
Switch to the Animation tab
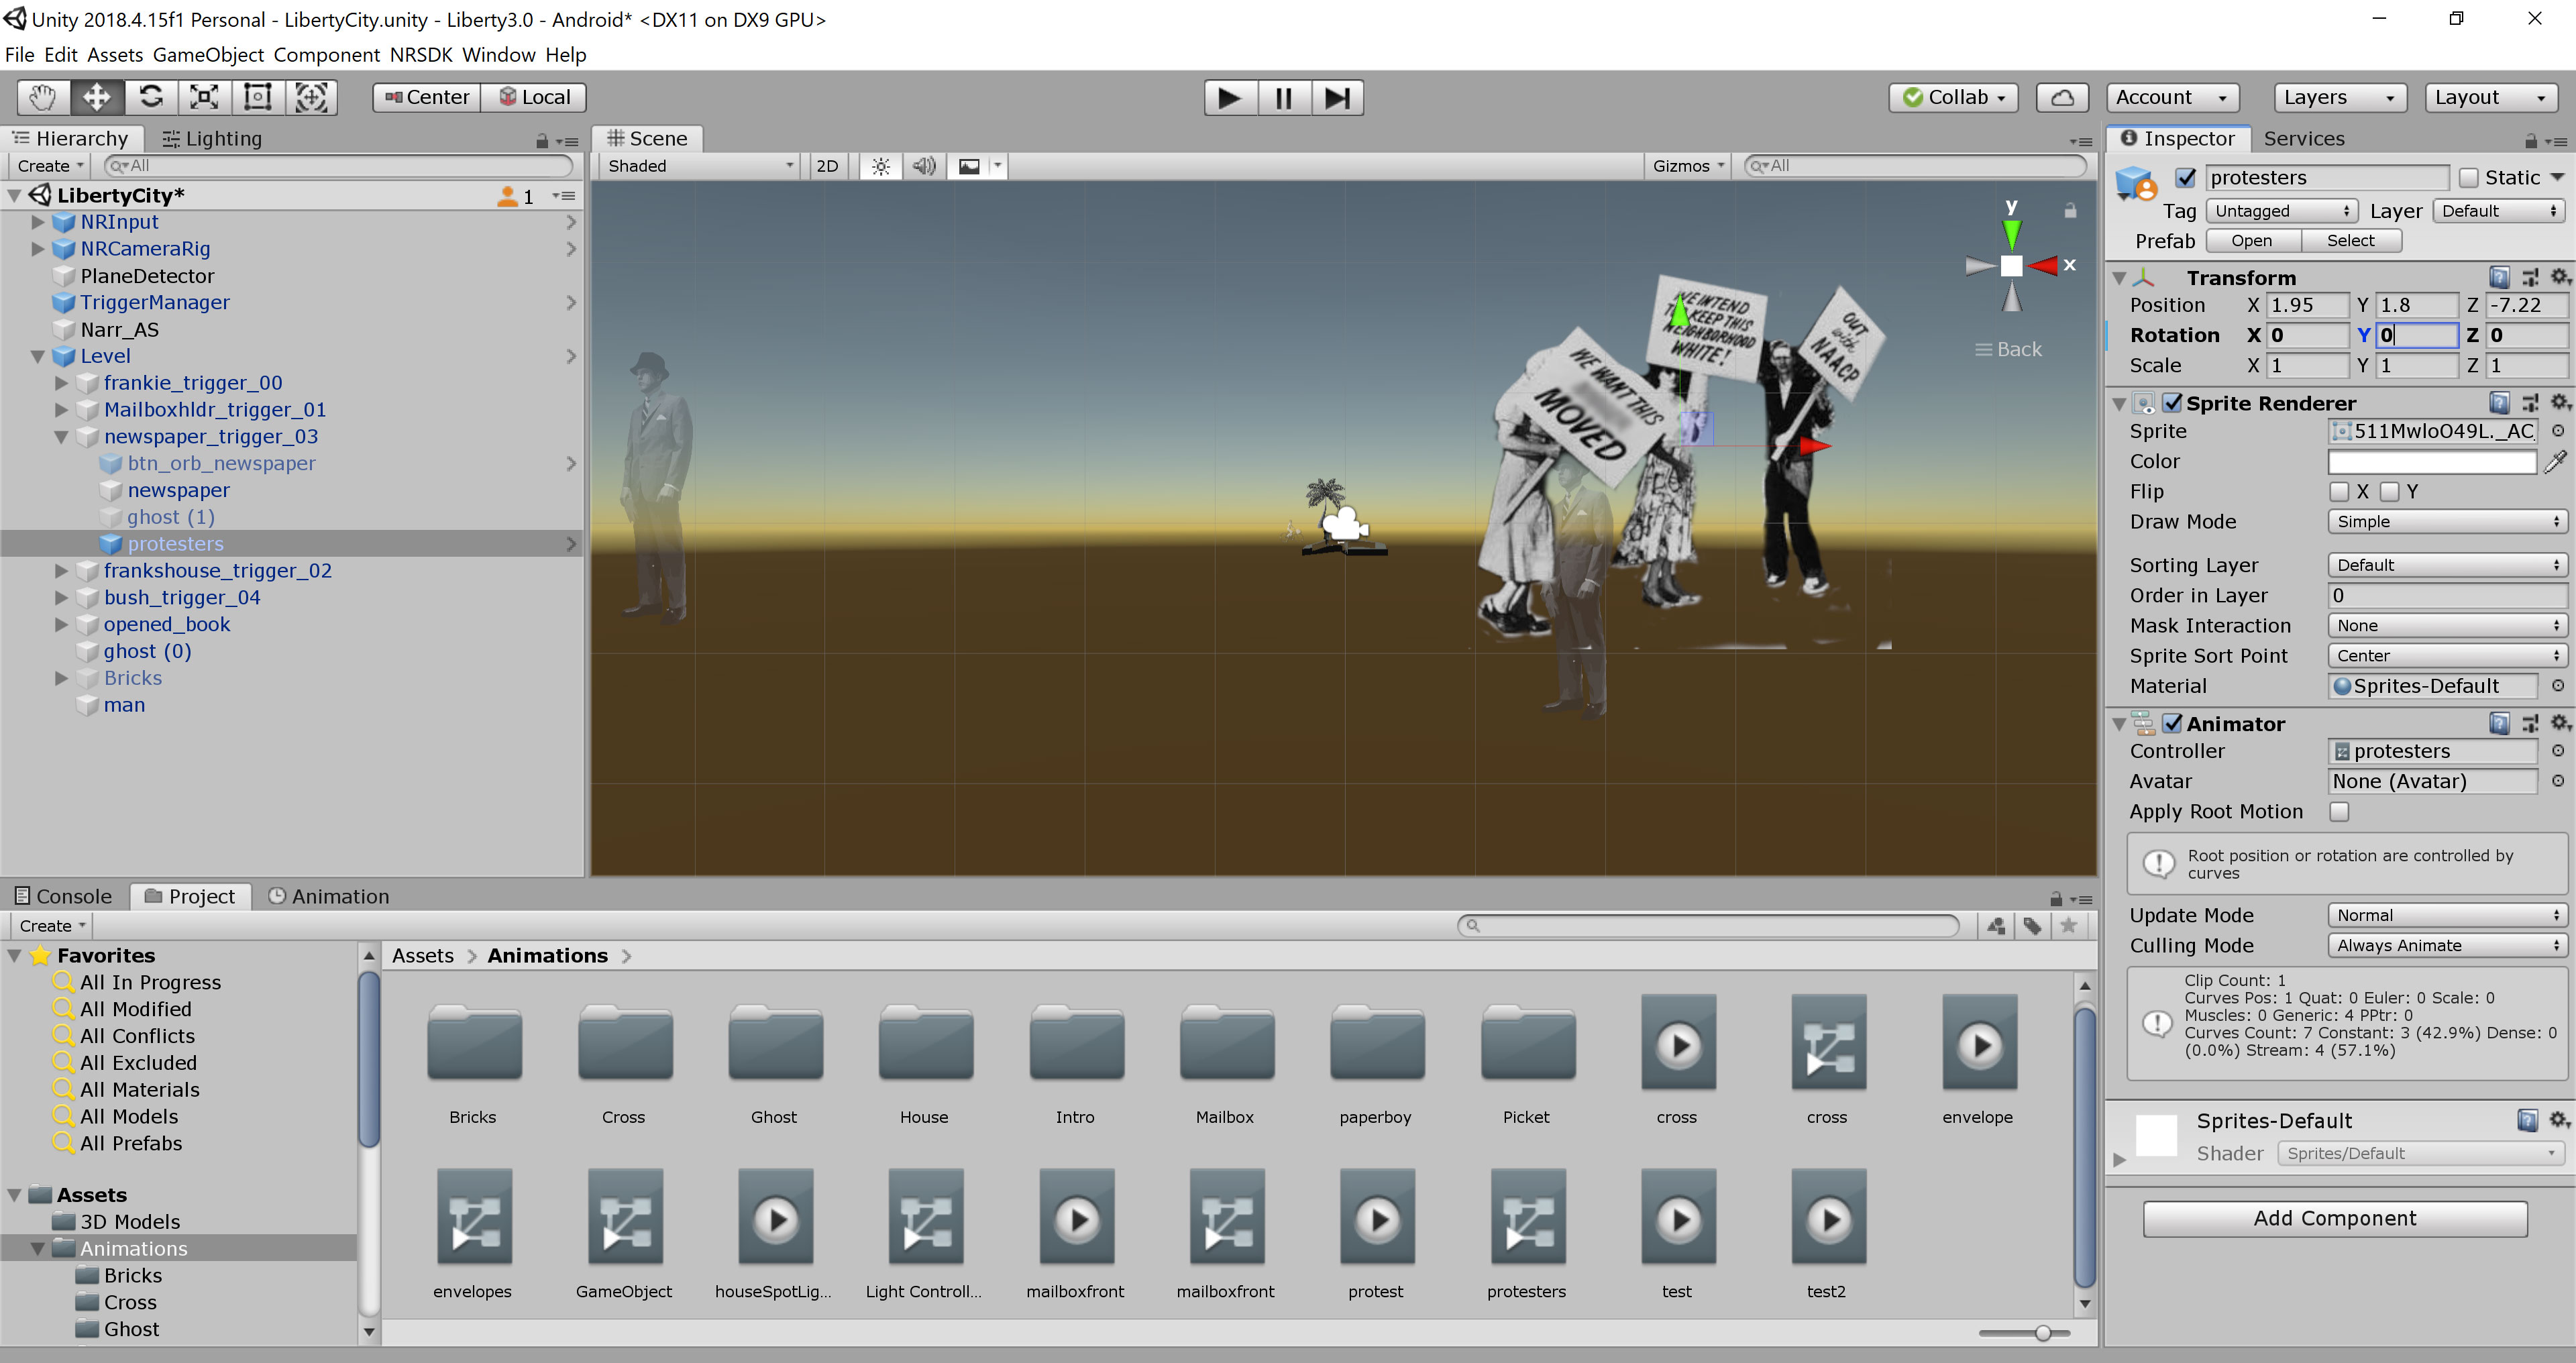coord(329,896)
